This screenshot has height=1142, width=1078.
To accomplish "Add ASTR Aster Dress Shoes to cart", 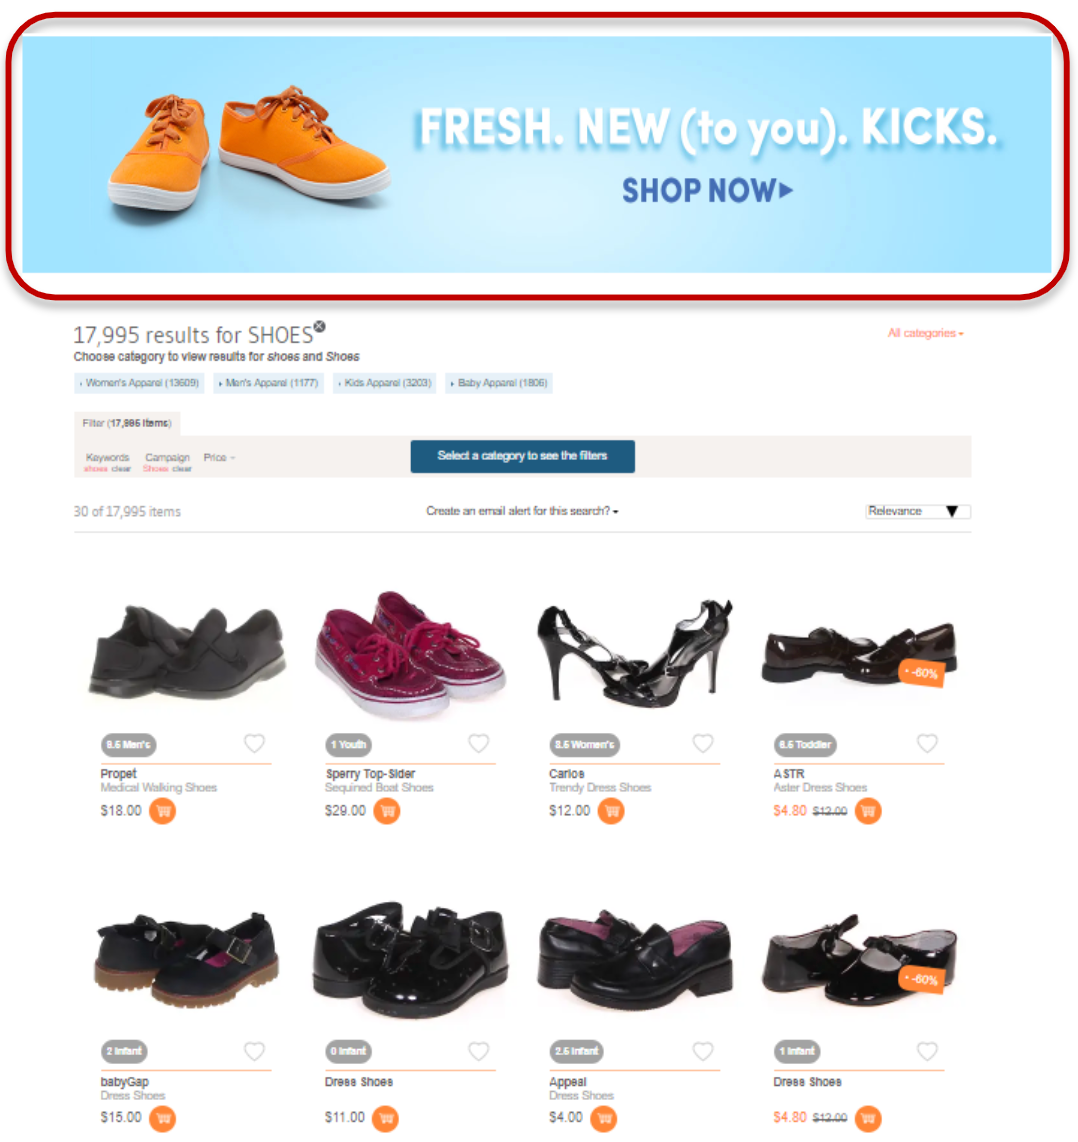I will (x=867, y=811).
